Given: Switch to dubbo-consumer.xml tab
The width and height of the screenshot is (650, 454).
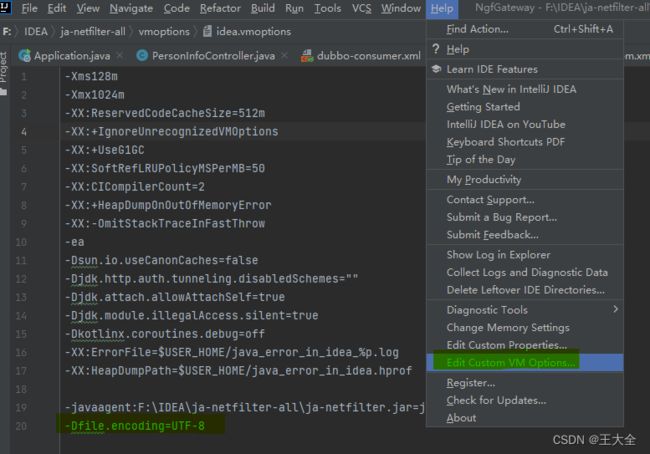Looking at the screenshot, I should 369,56.
